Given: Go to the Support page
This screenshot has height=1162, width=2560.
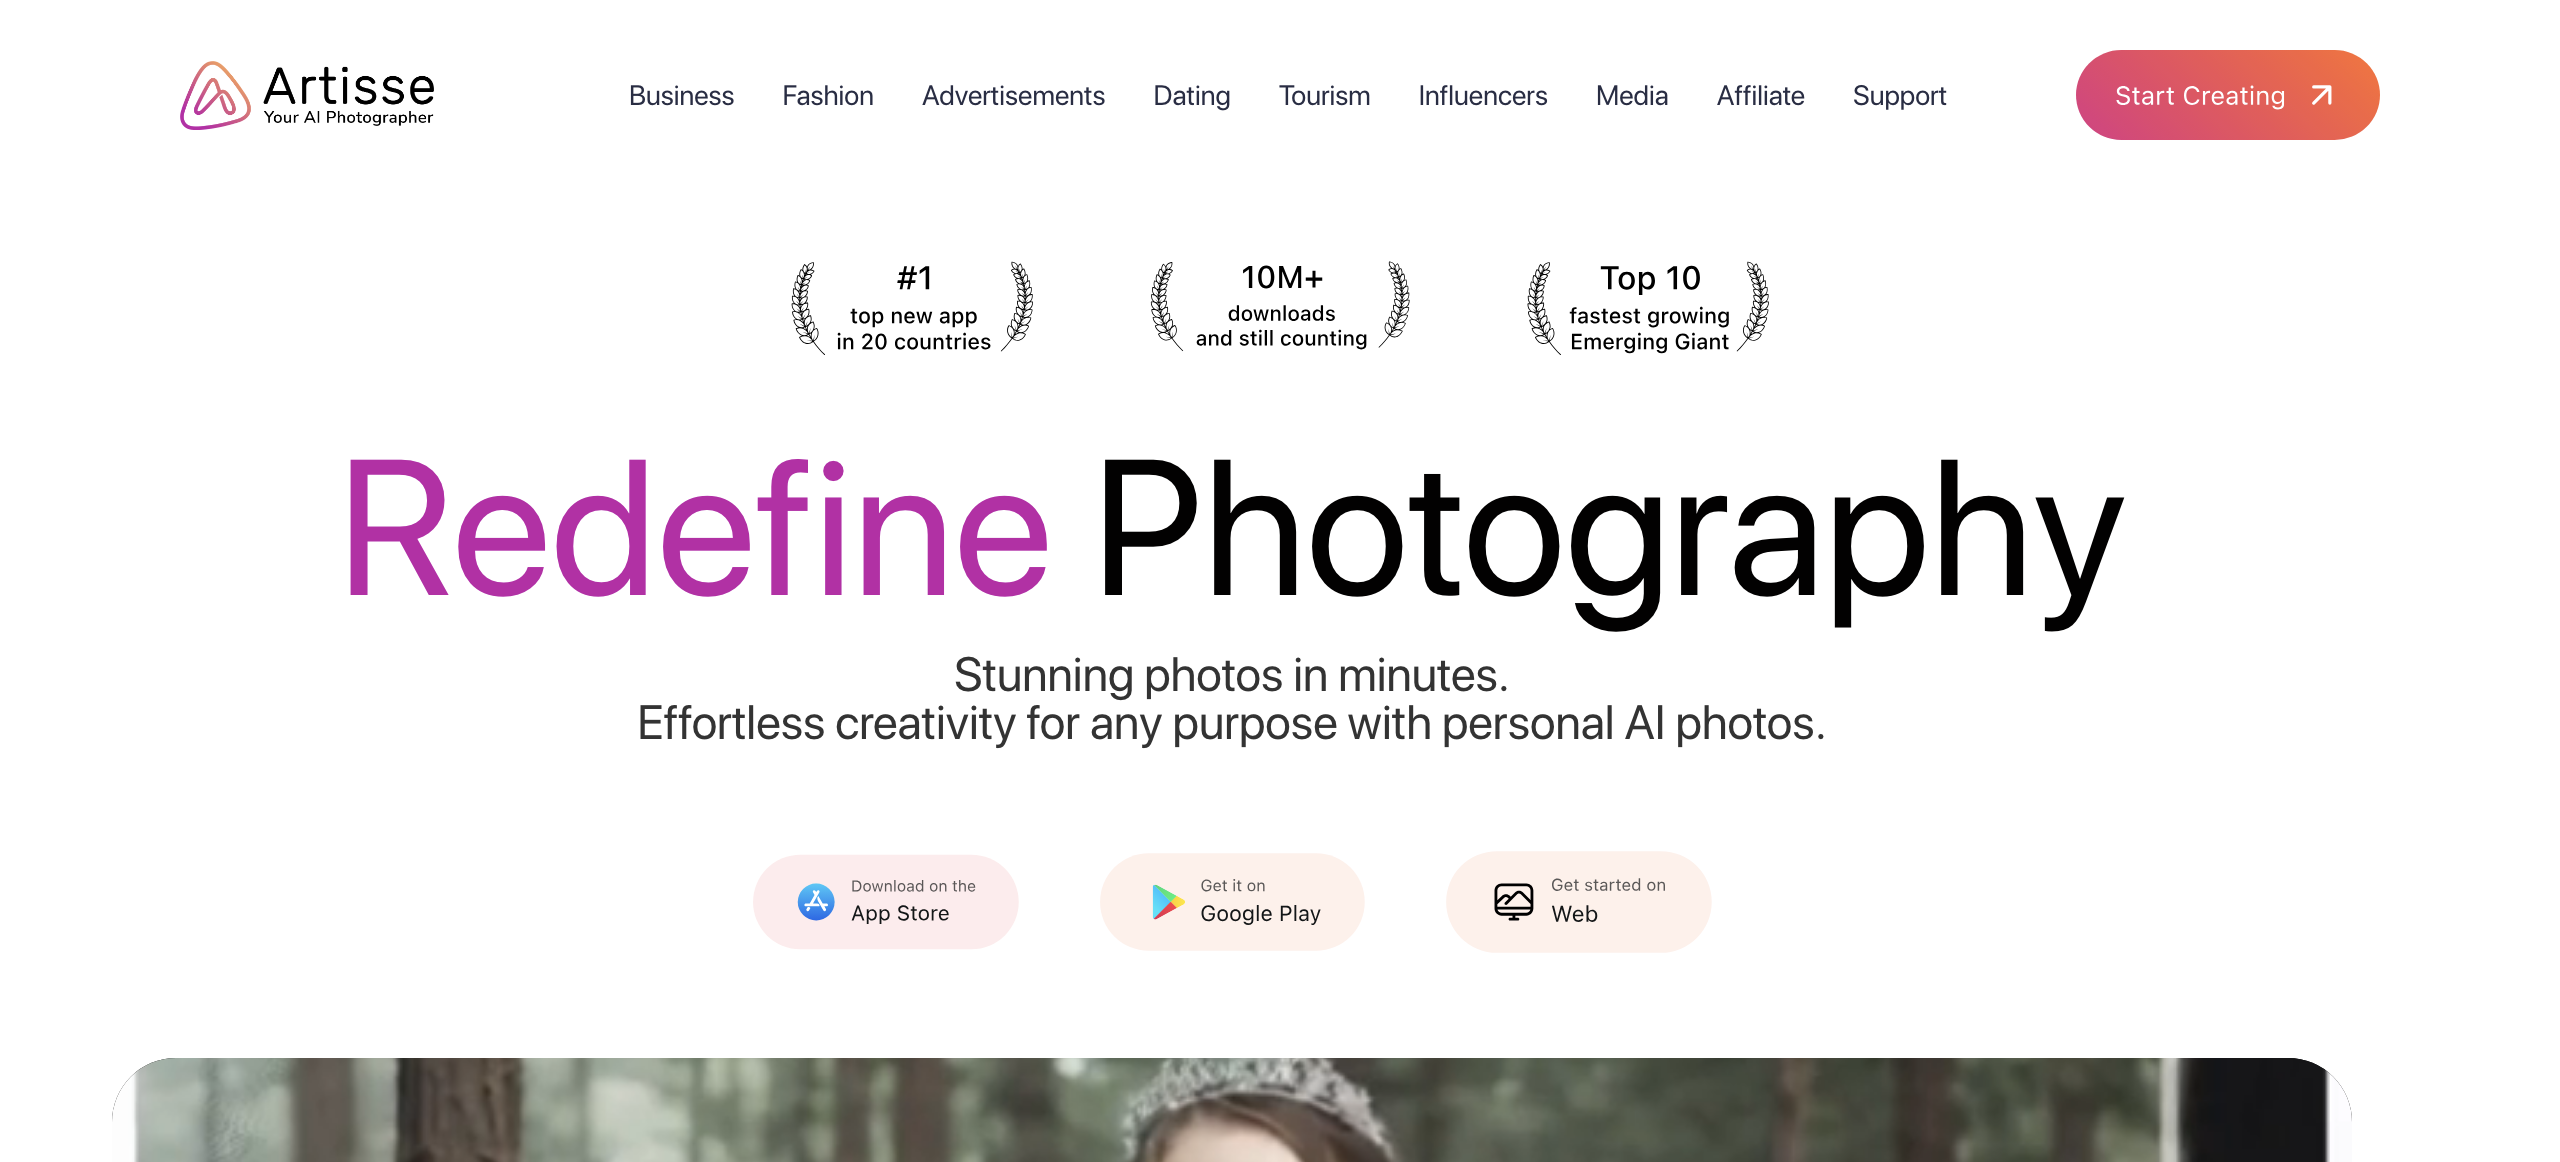Looking at the screenshot, I should pyautogui.click(x=1899, y=96).
